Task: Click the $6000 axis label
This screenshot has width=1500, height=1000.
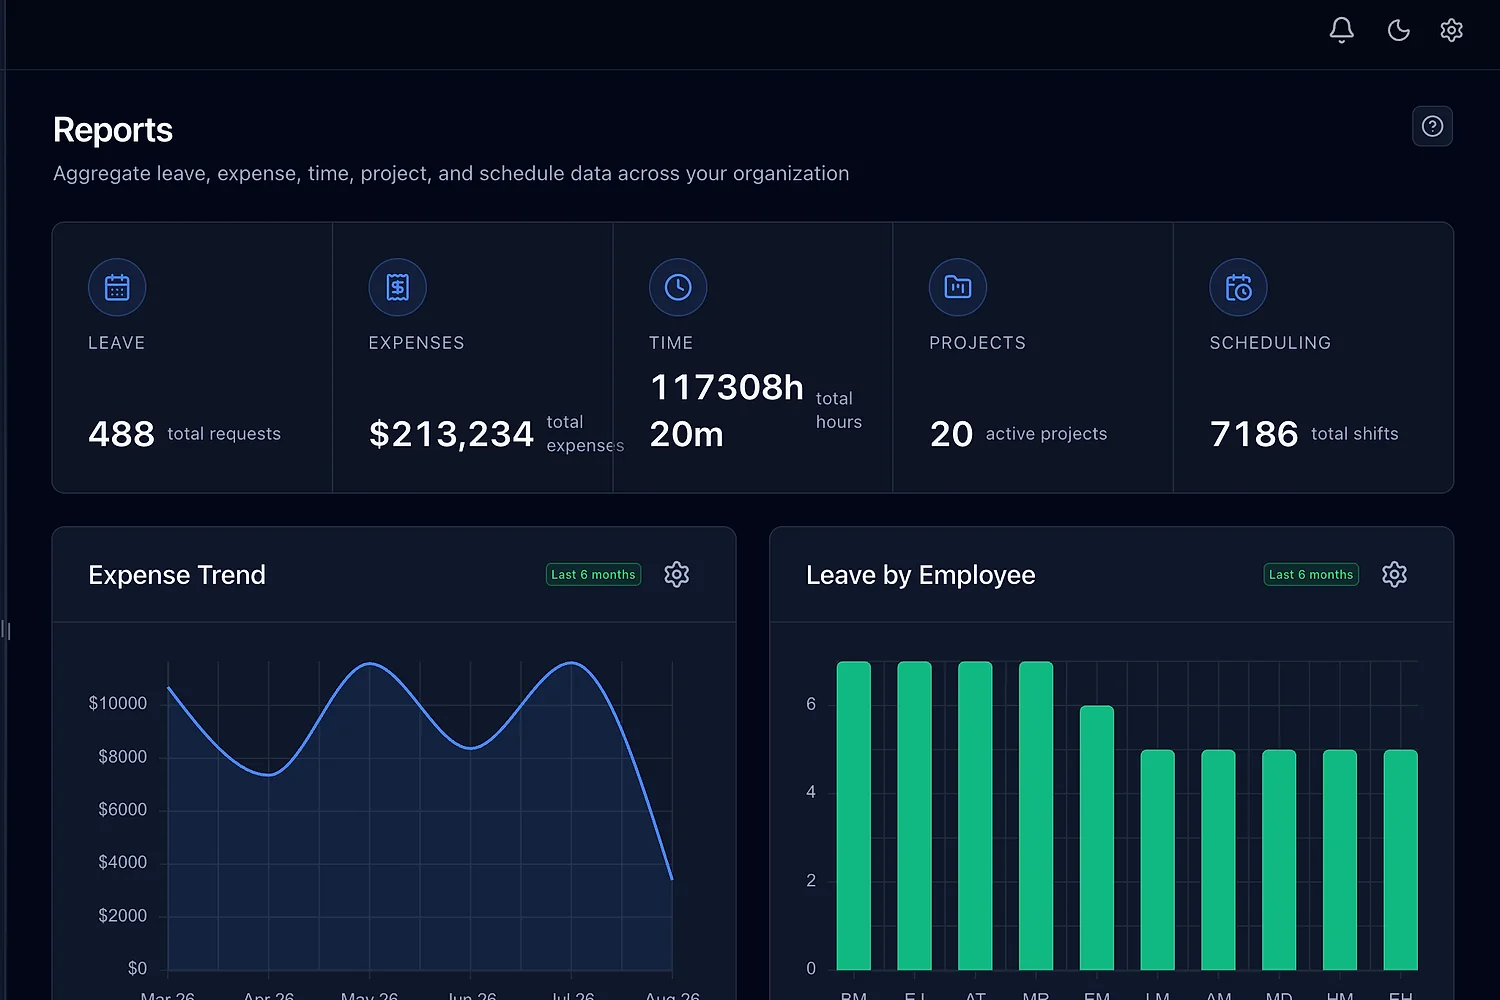Action: point(122,809)
